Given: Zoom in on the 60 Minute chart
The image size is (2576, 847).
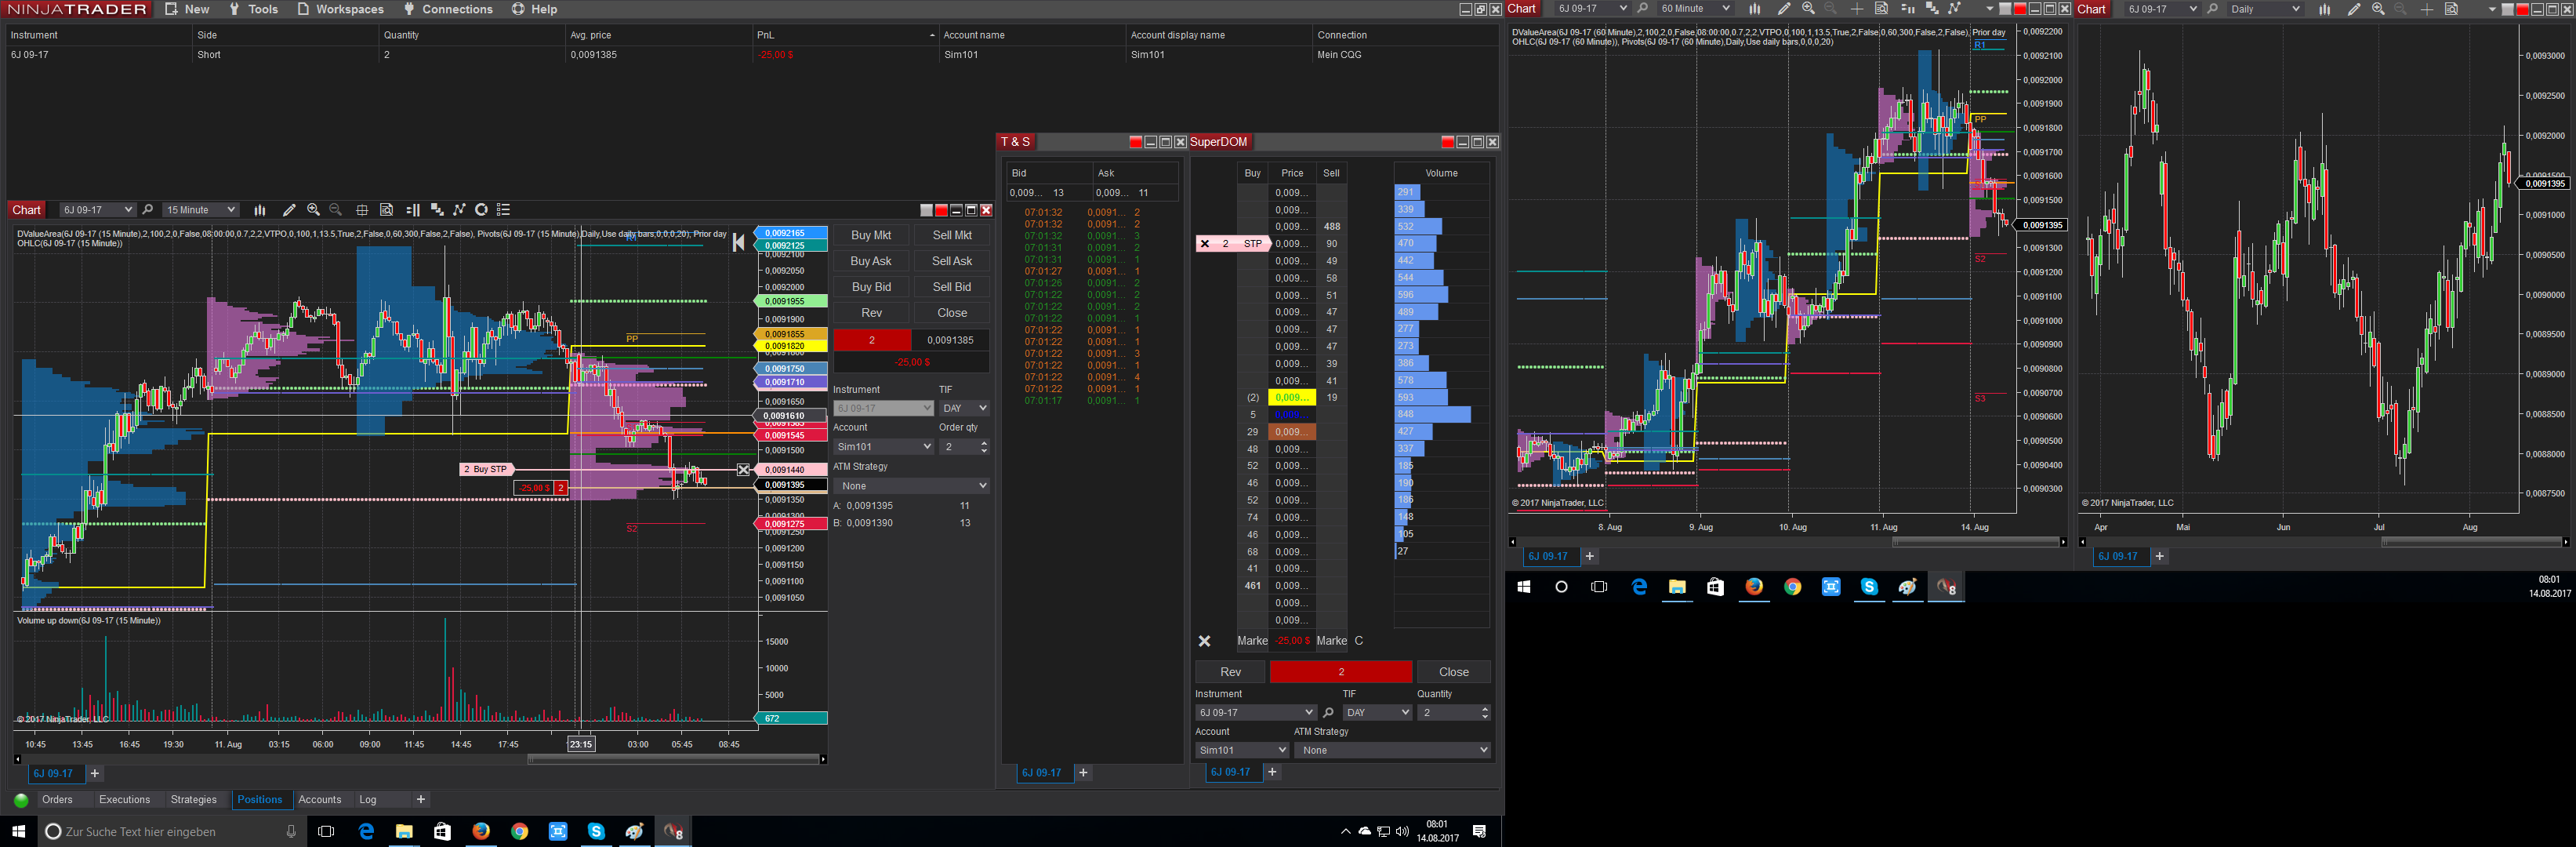Looking at the screenshot, I should tap(1808, 9).
